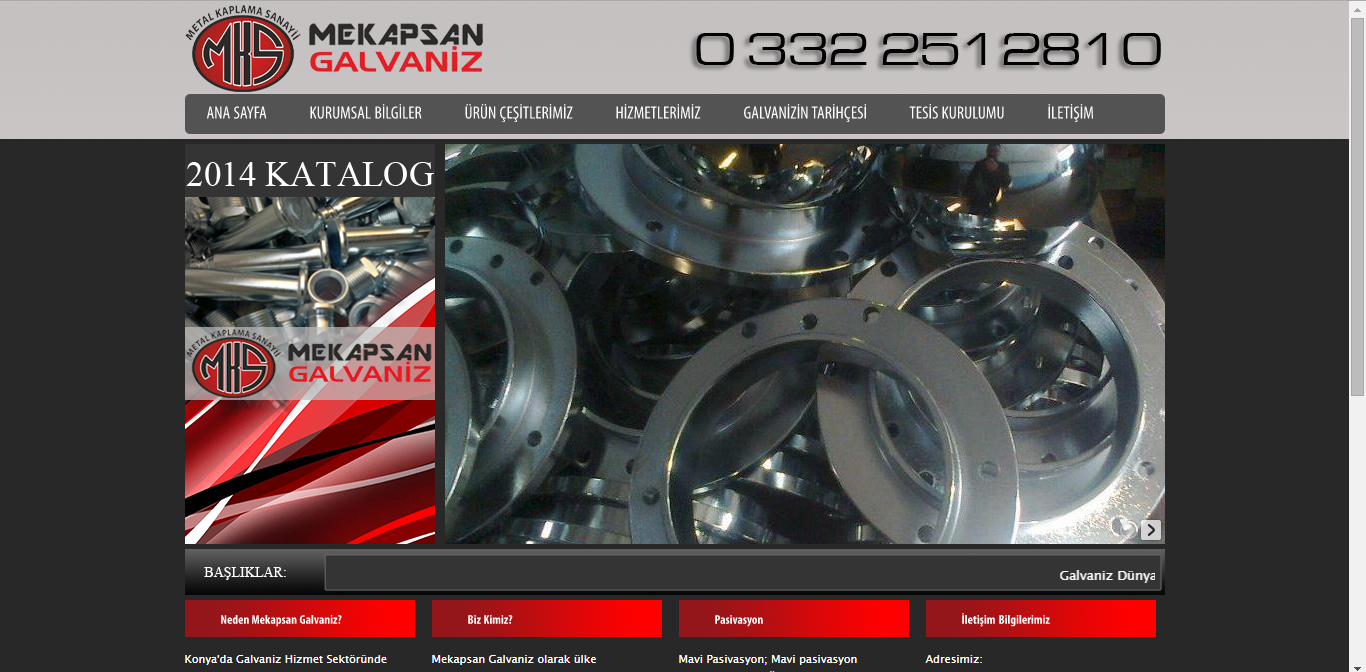
Task: Click the phone number 0 332 251 2810
Action: click(928, 49)
